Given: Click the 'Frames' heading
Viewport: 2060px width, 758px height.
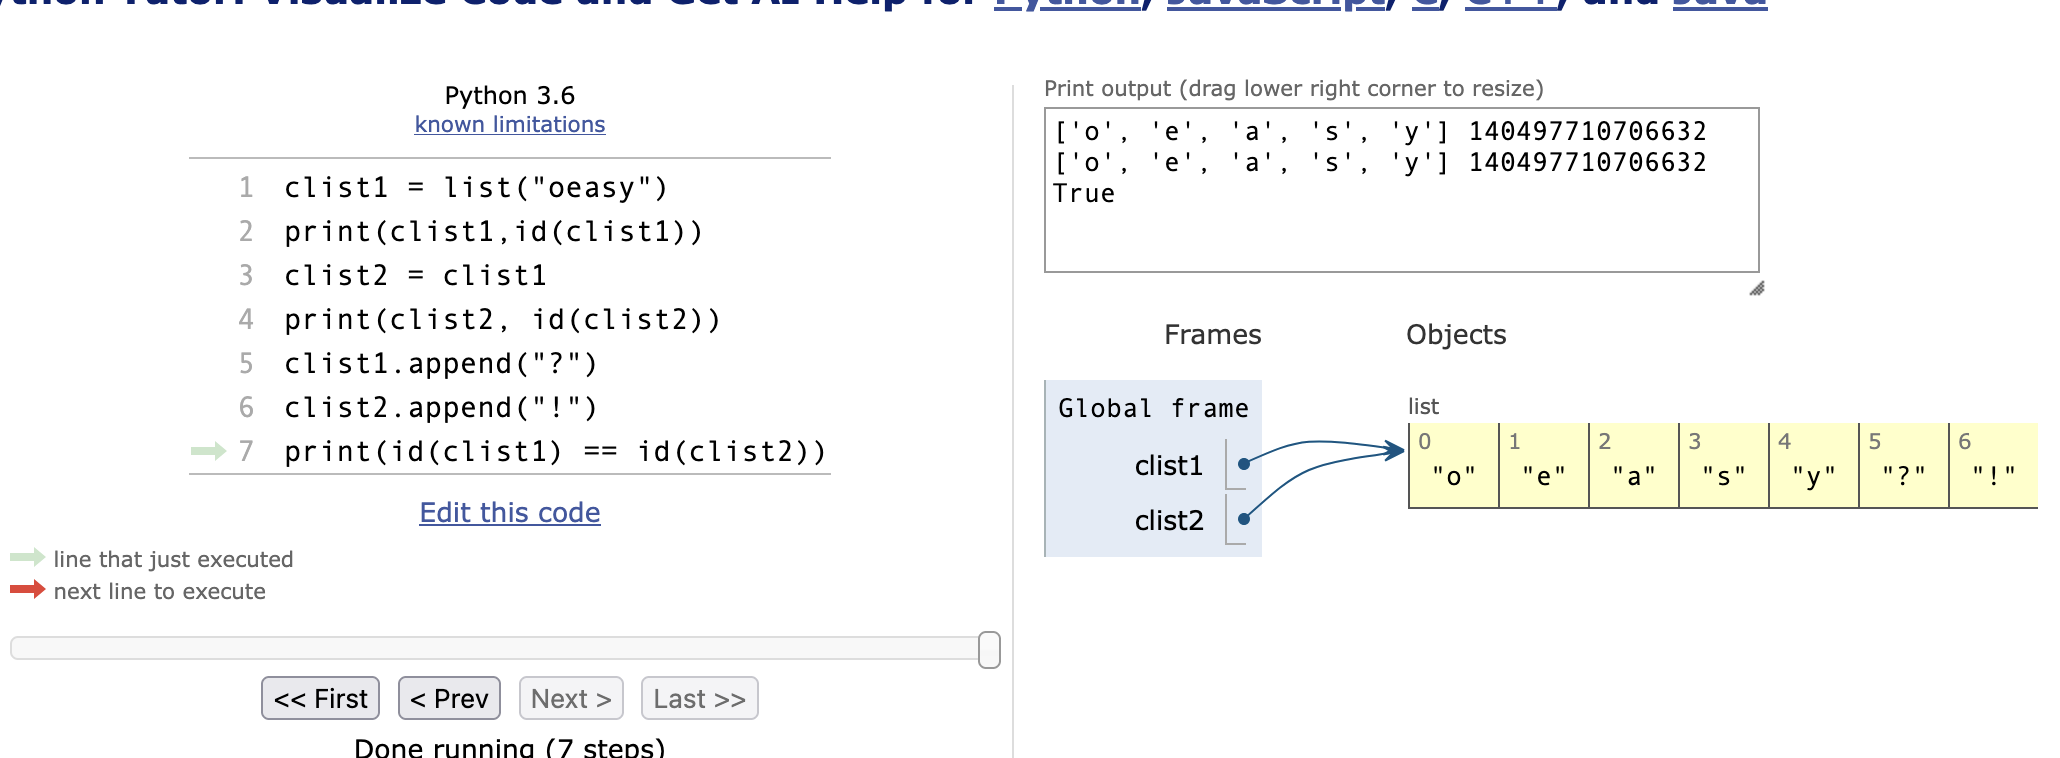Looking at the screenshot, I should [x=1212, y=334].
